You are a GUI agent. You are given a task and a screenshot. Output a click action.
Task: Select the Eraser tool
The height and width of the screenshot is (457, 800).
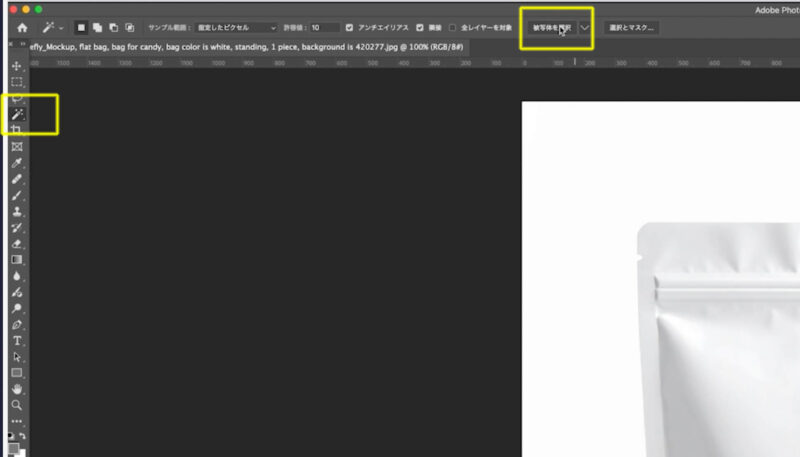17,243
